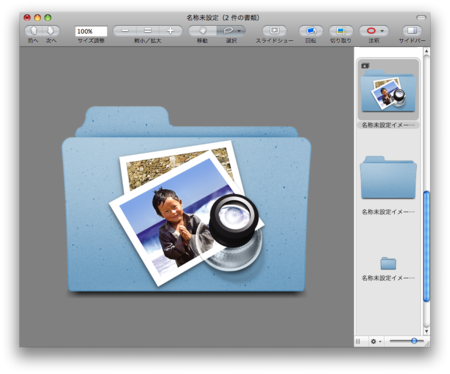Zoom out with the minus button
Screen dimensions: 450x374
125,31
